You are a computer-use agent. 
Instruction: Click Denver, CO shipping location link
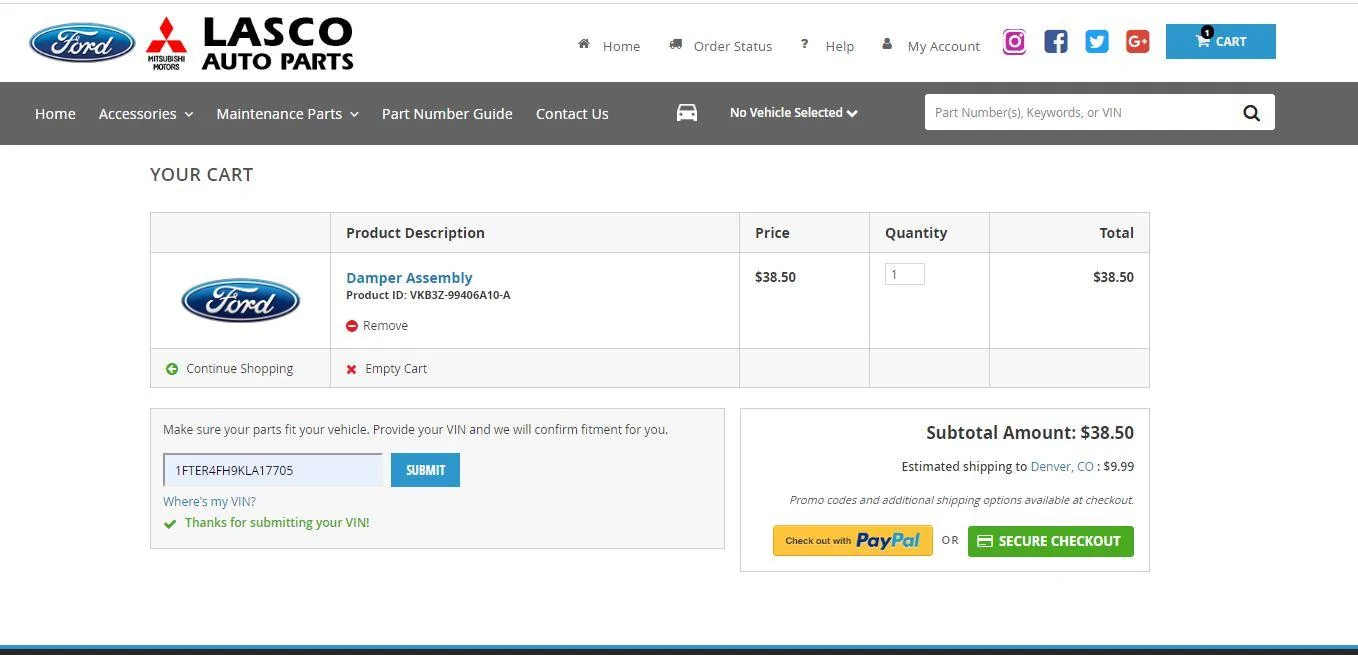[x=1062, y=467]
